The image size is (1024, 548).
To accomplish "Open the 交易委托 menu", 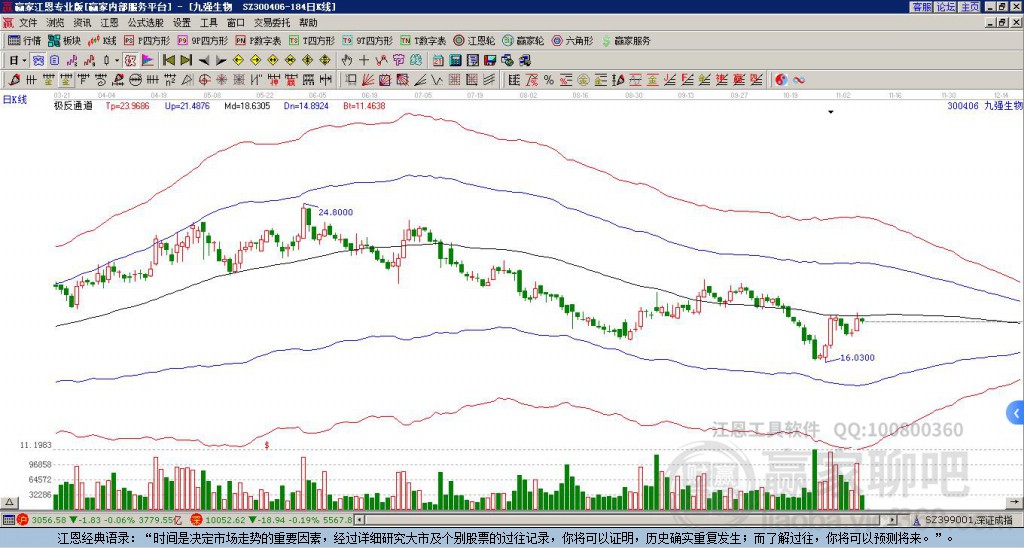I will tap(272, 23).
